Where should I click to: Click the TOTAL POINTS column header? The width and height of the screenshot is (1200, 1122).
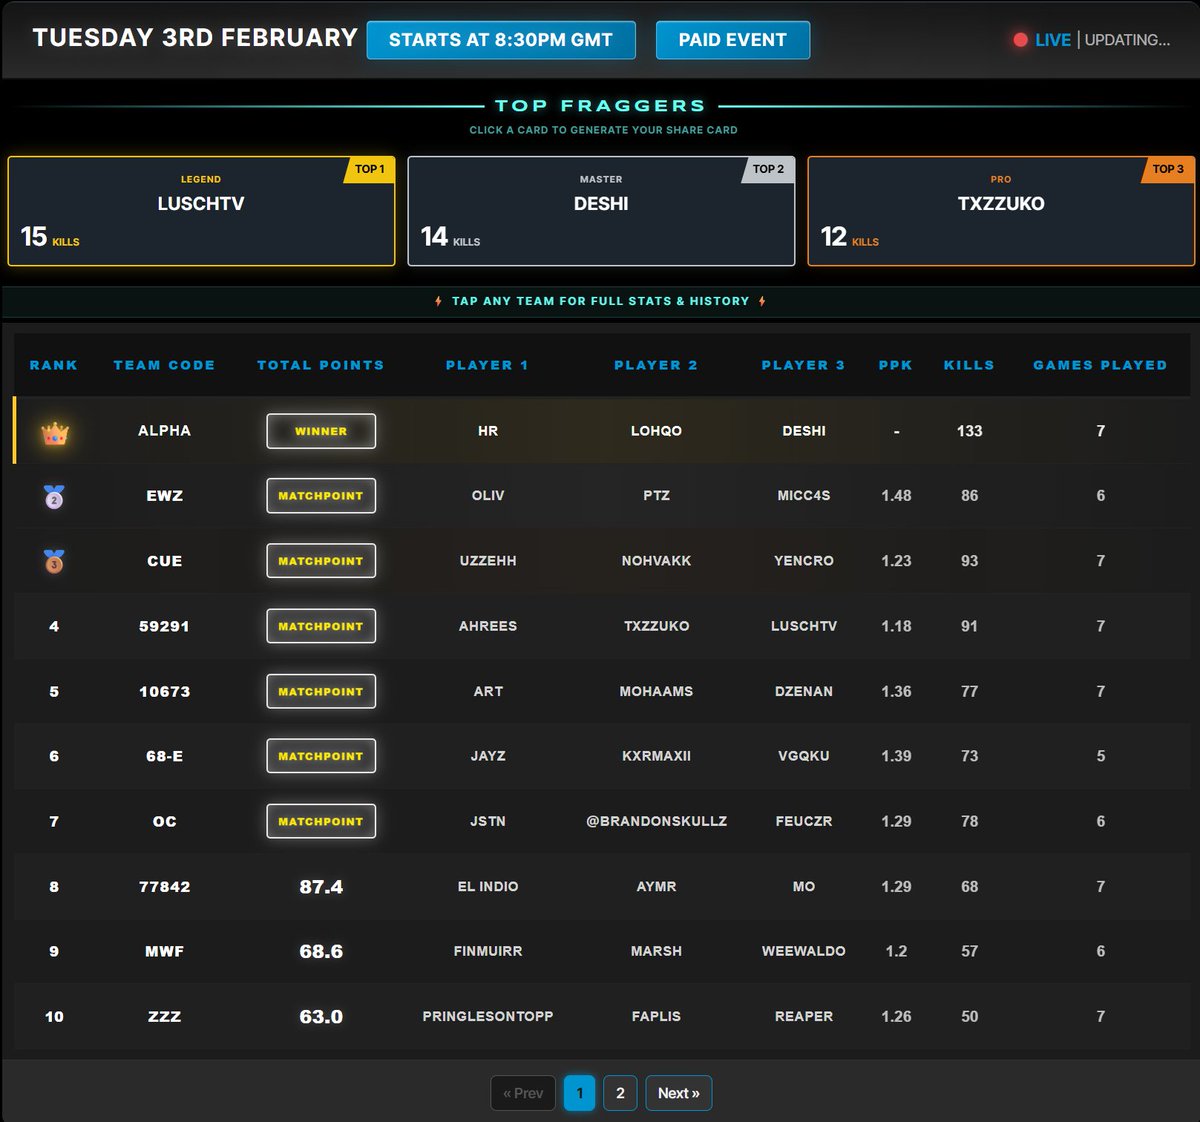[321, 365]
